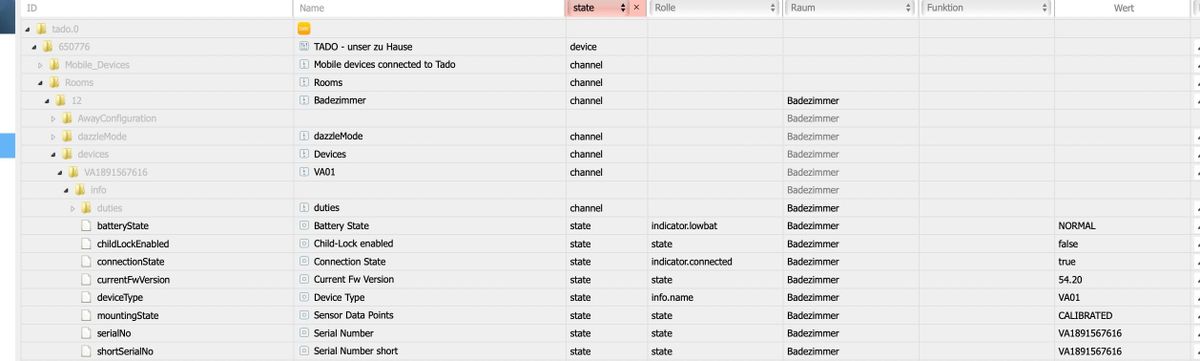The width and height of the screenshot is (1200, 361).
Task: Click the CALIBRATED value of mountingState
Action: click(x=1085, y=316)
